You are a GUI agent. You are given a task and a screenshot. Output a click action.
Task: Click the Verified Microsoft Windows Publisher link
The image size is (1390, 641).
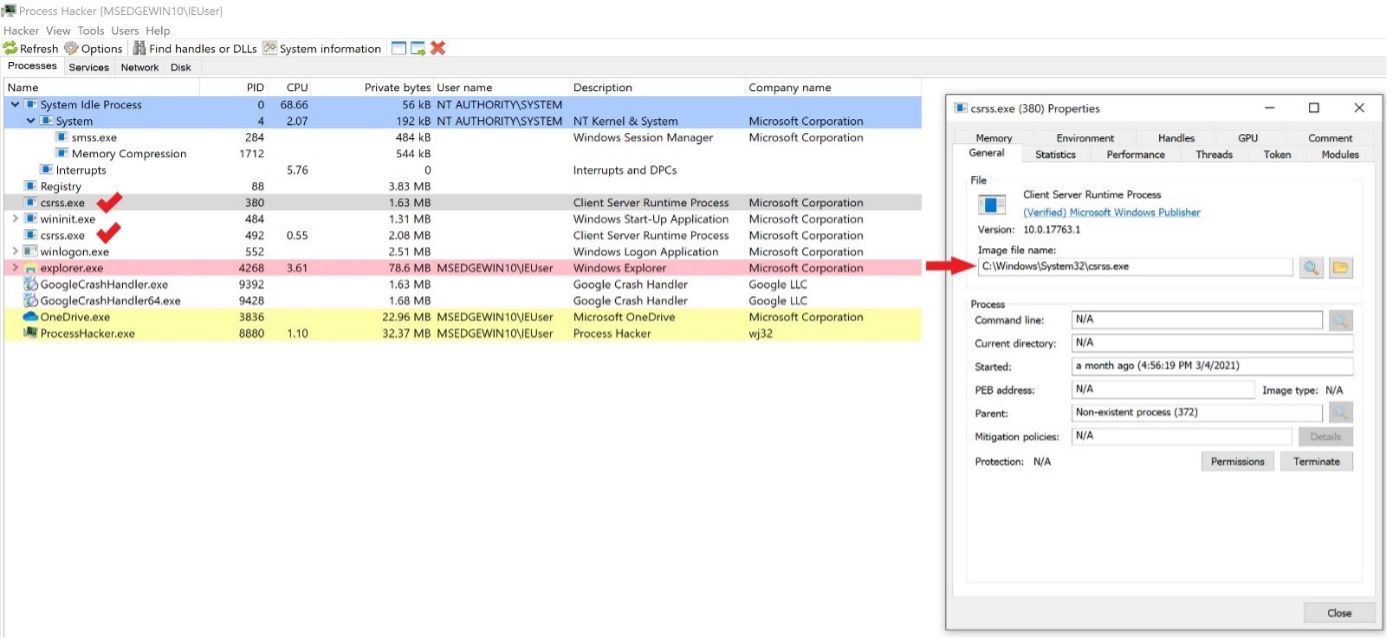click(1111, 212)
